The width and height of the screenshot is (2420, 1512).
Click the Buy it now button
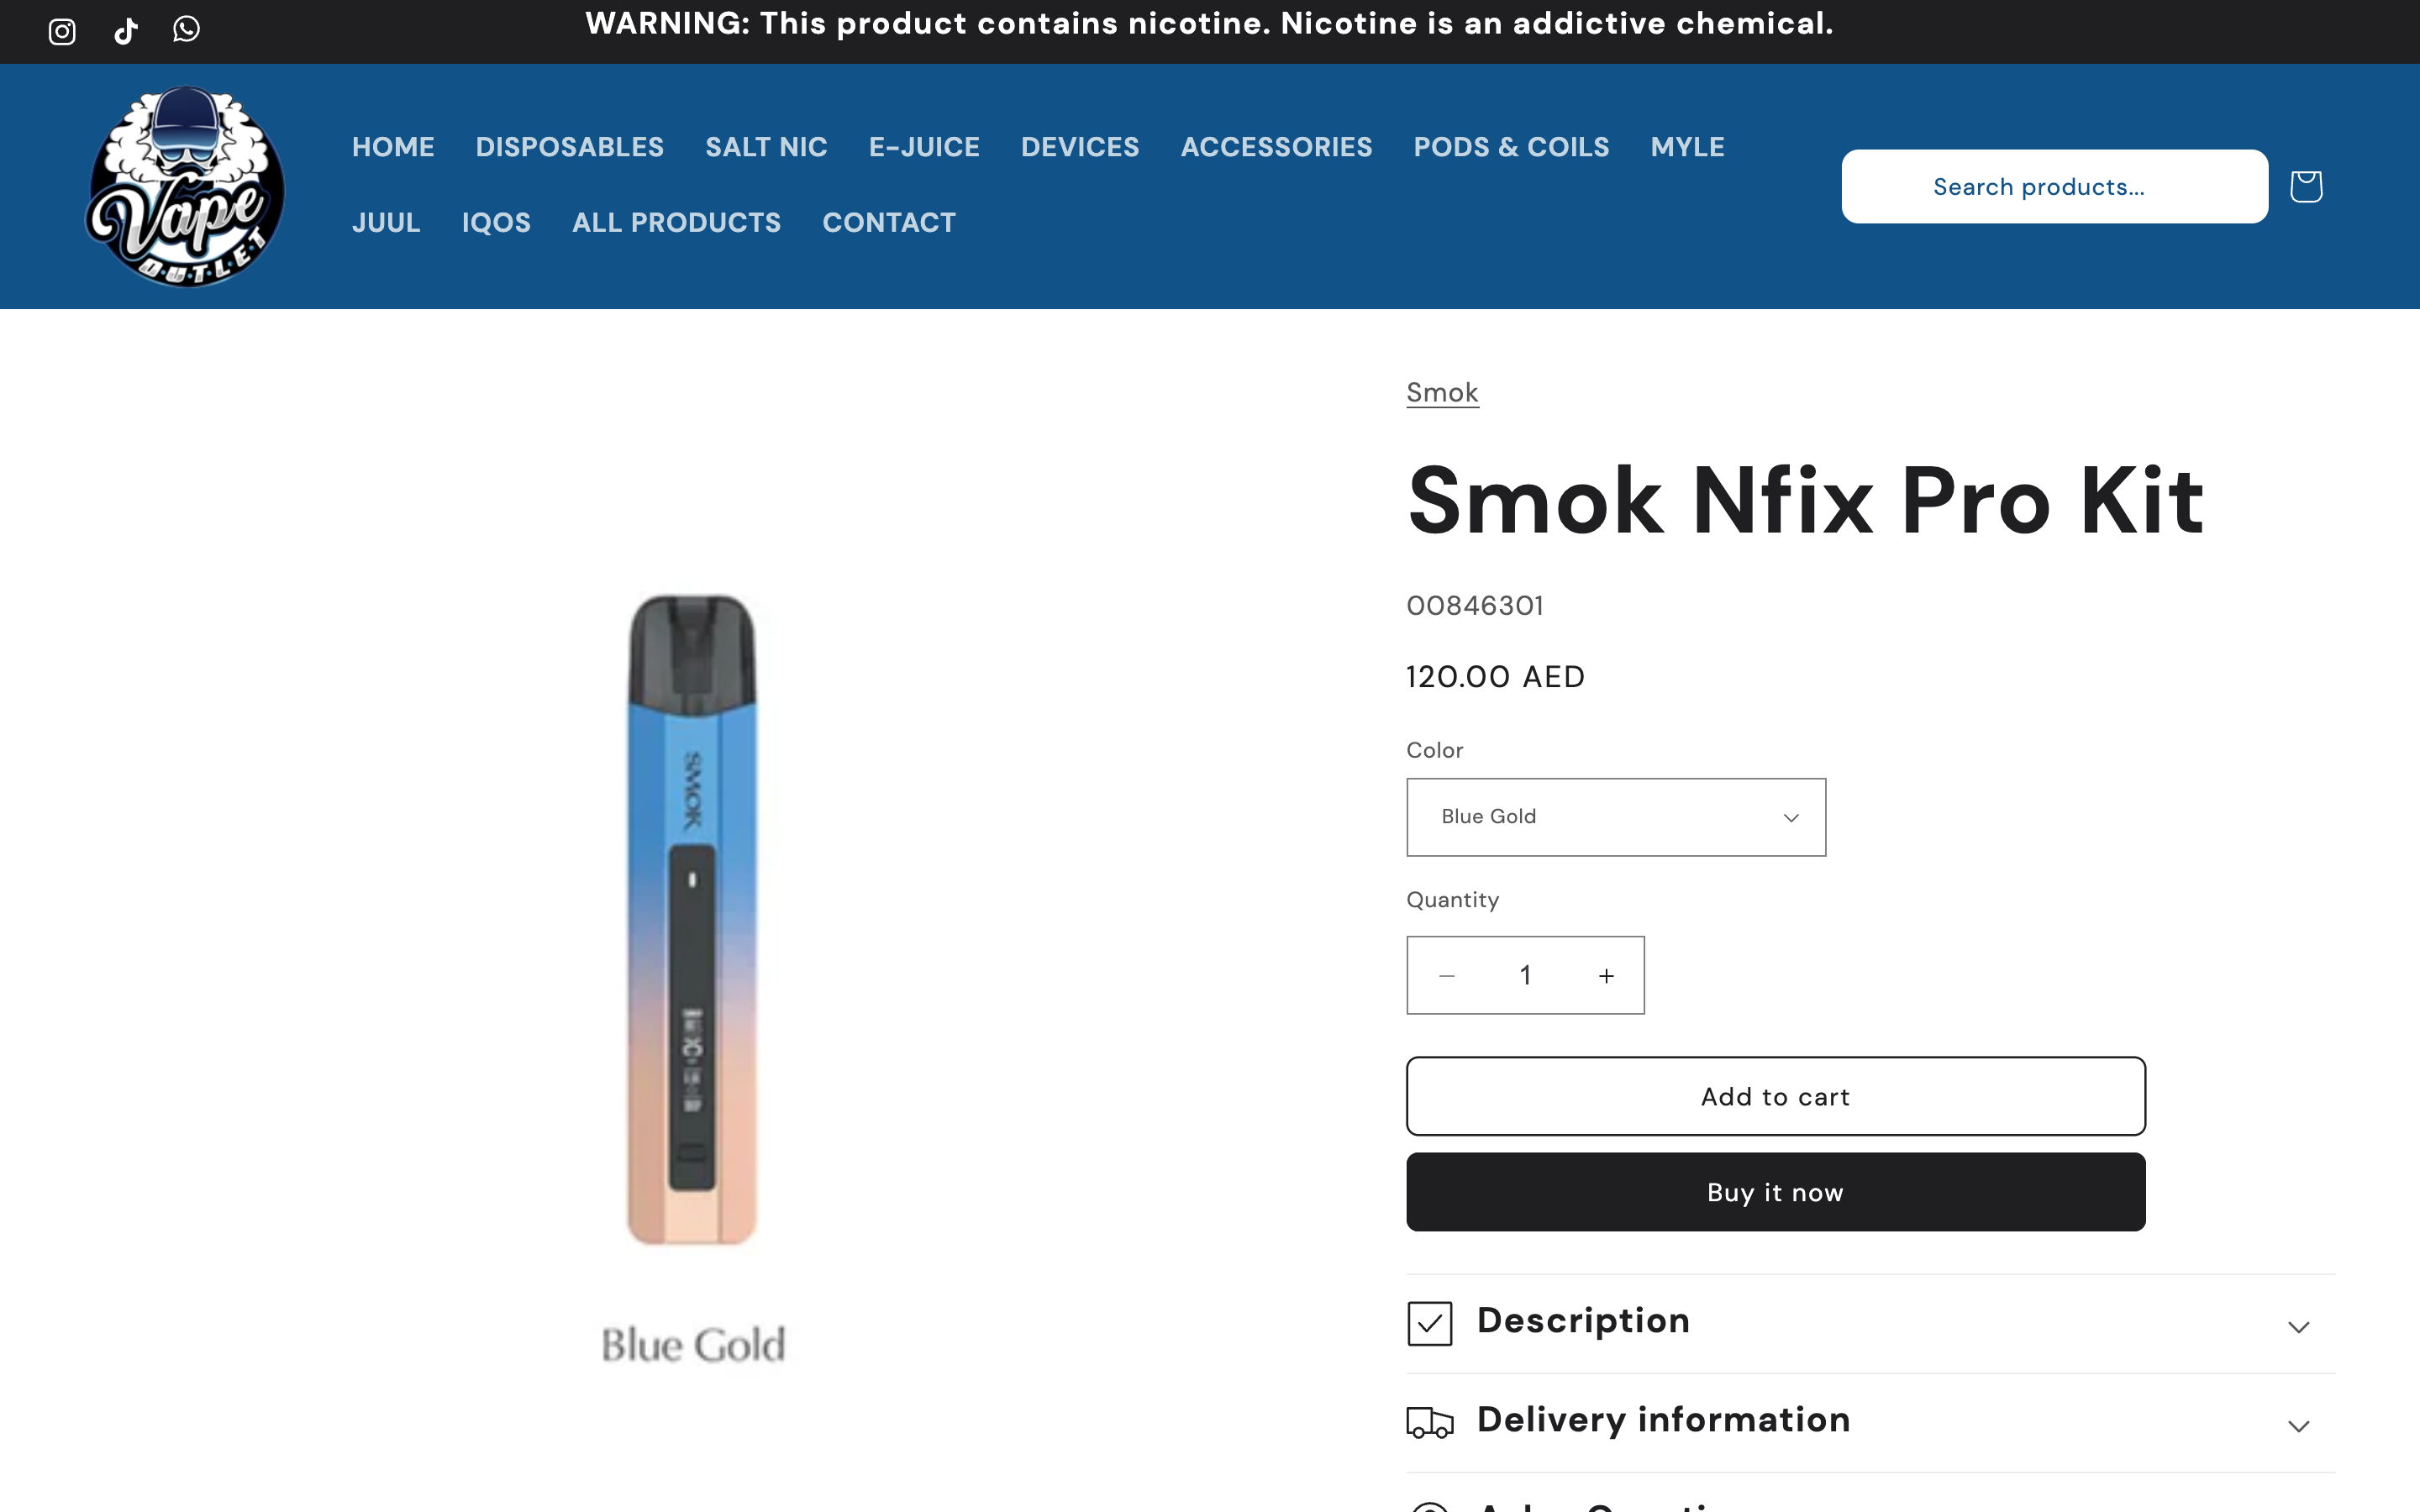pos(1774,1191)
